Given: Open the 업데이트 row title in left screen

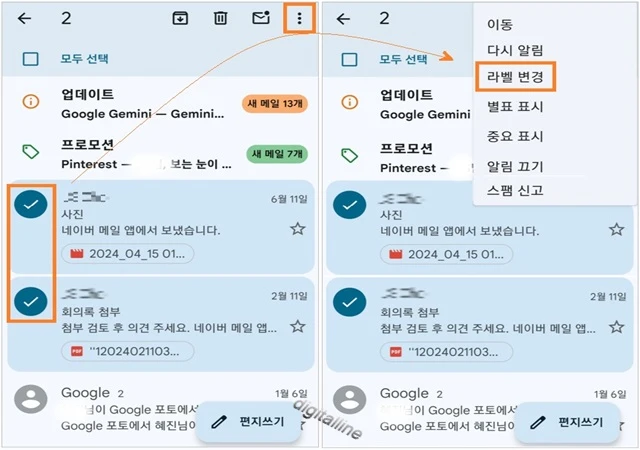Looking at the screenshot, I should (87, 94).
